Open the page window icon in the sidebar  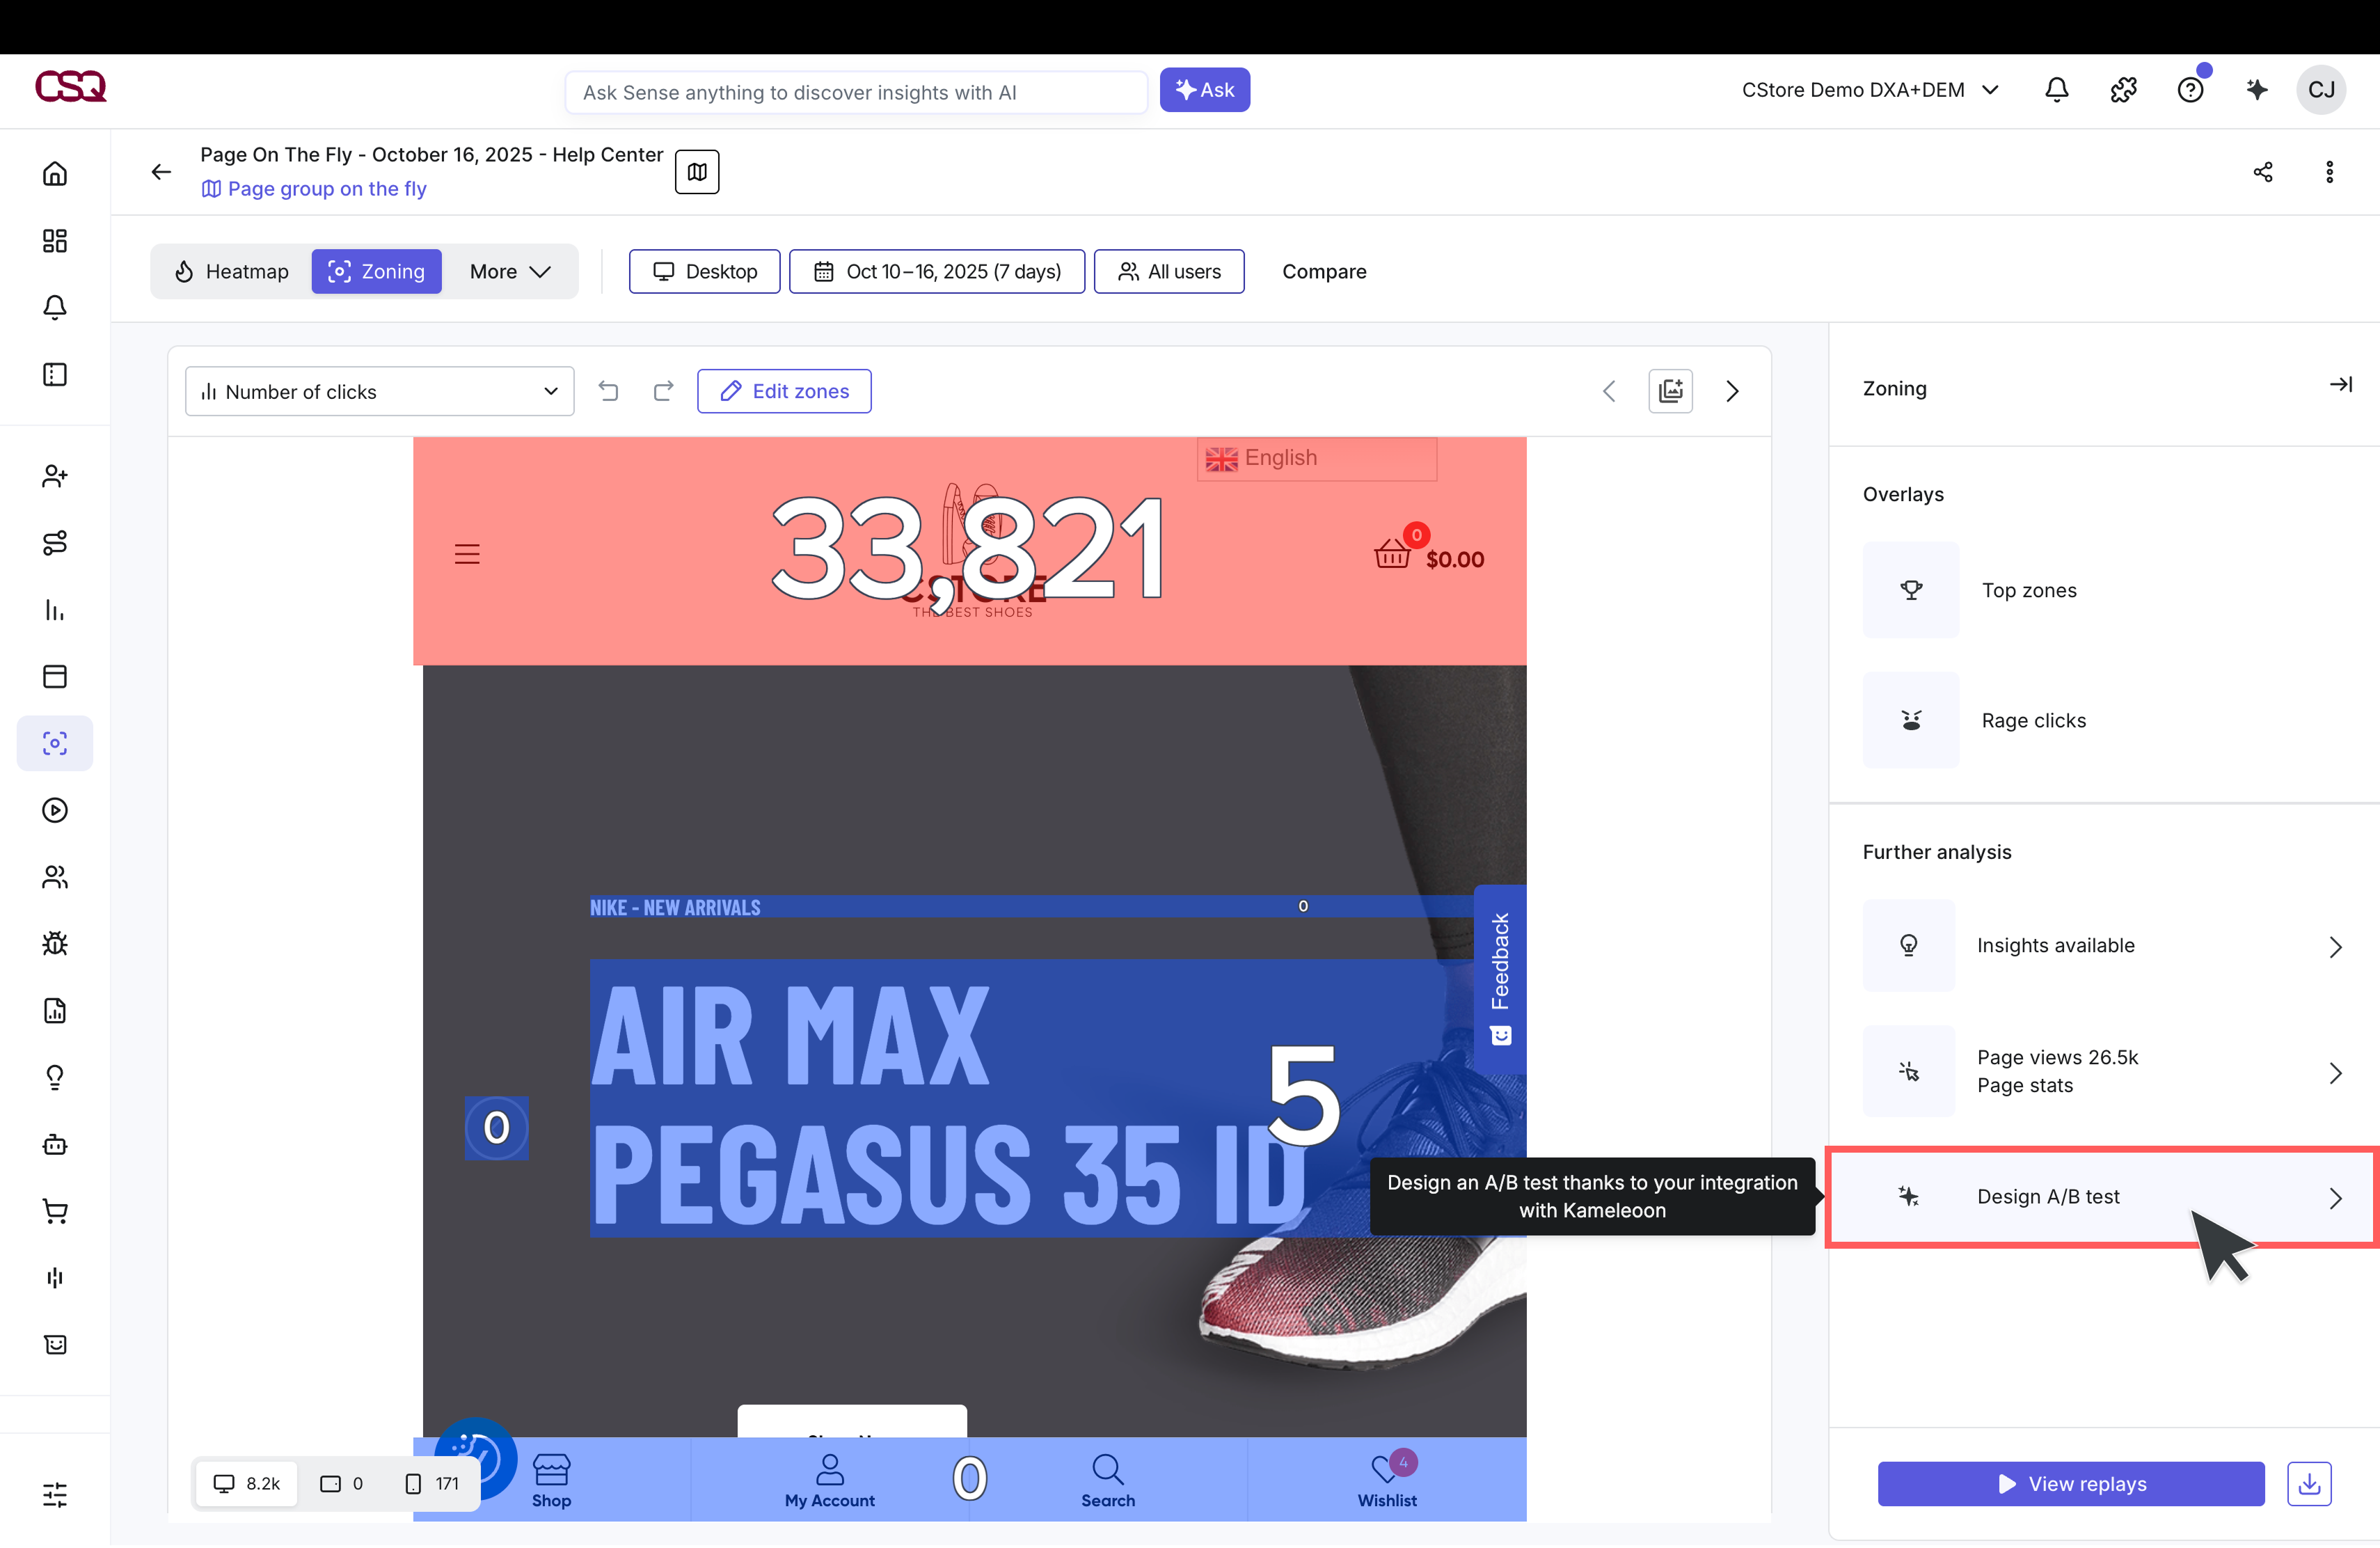click(x=55, y=677)
